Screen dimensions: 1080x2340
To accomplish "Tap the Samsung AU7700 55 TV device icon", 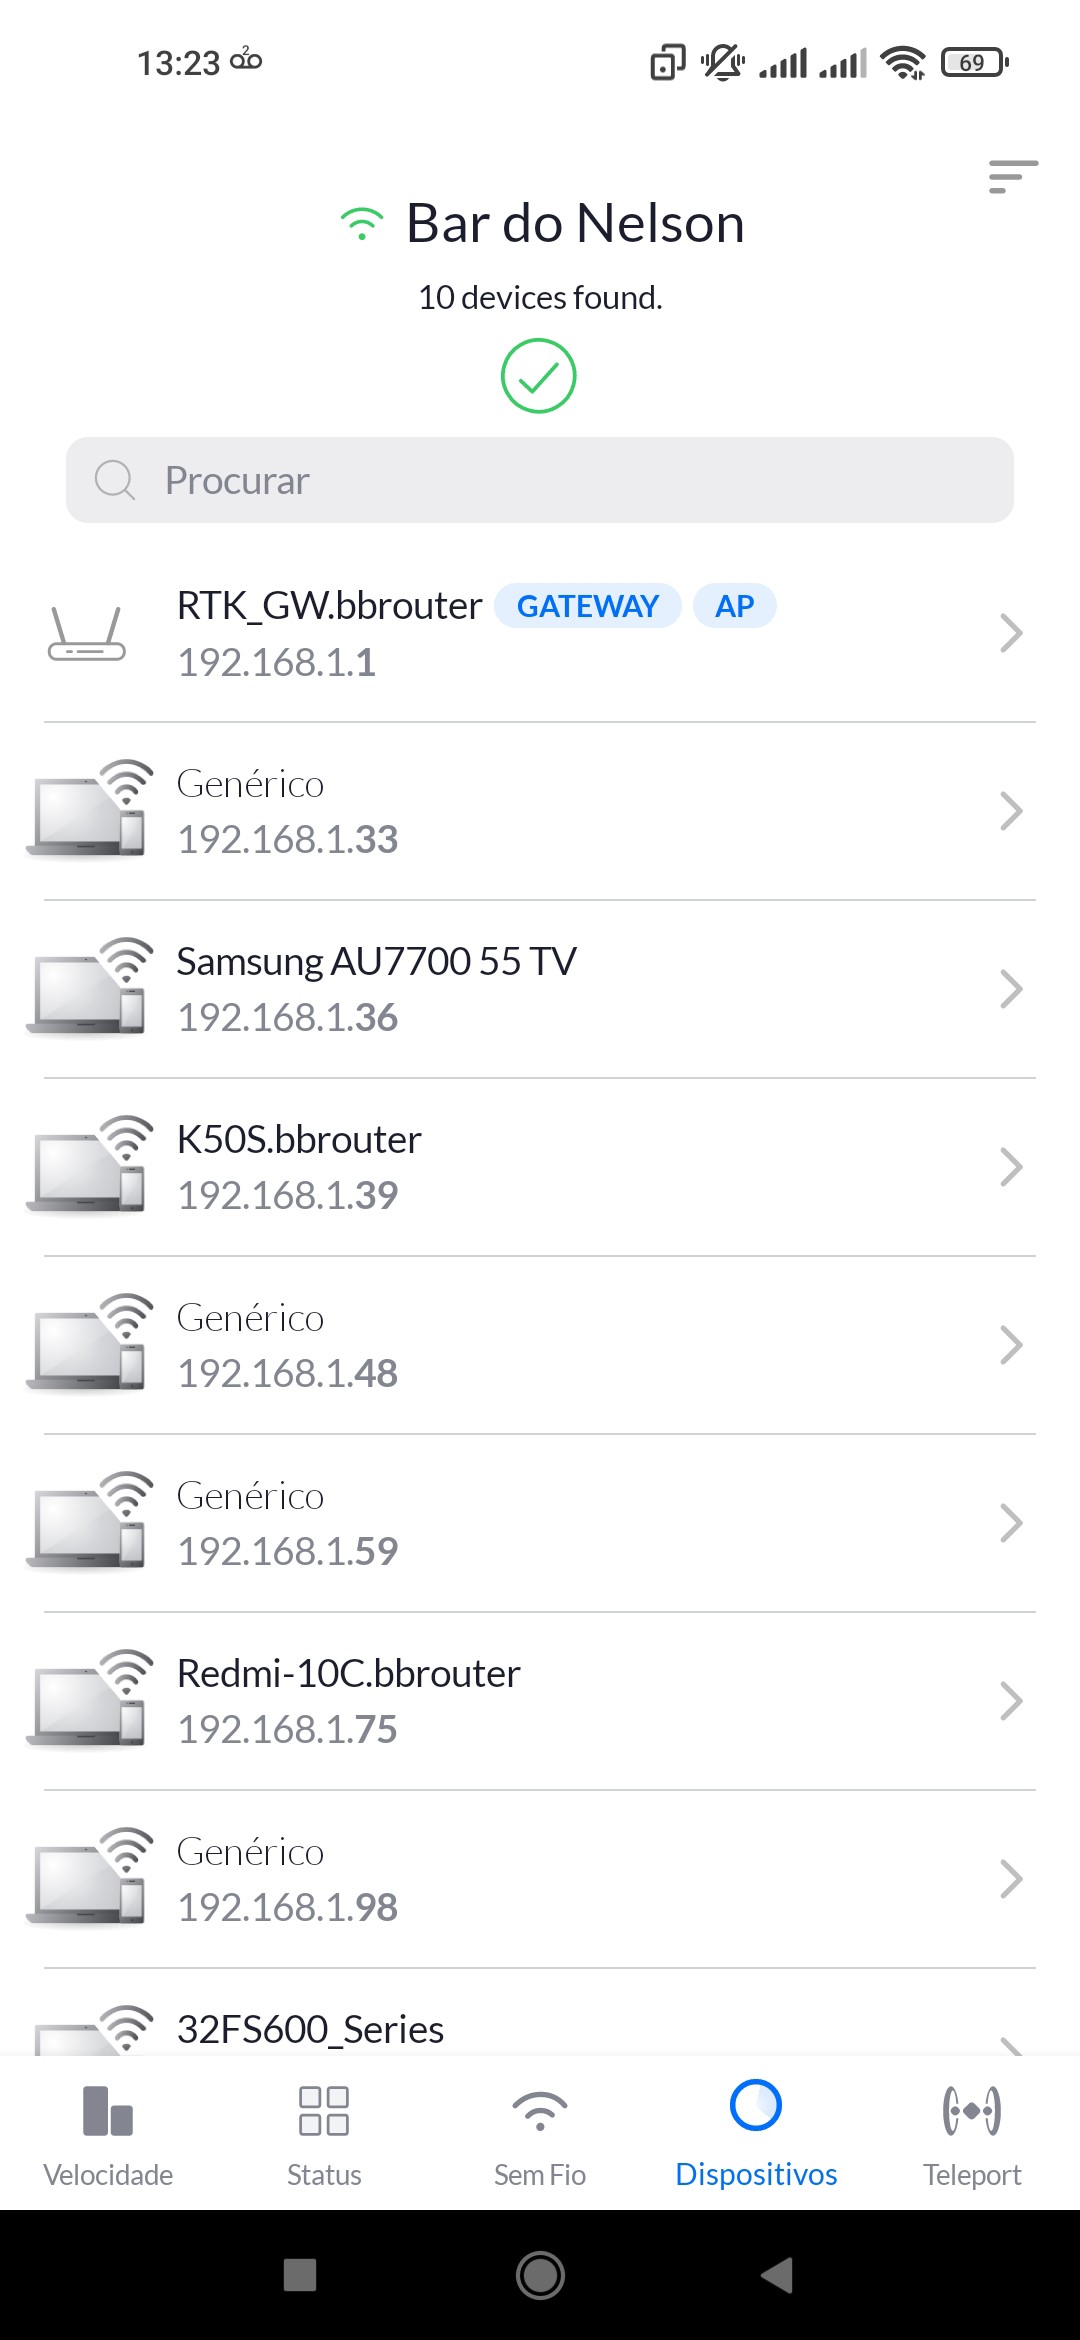I will 89,988.
